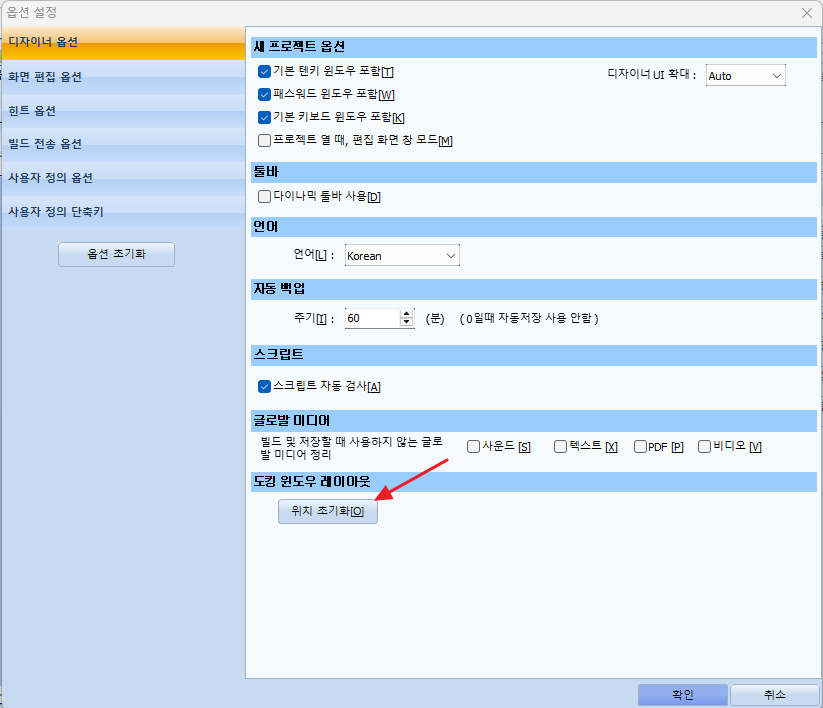This screenshot has width=823, height=708.
Task: Increase the 자동 백업 주기 spinner value
Action: [x=407, y=313]
